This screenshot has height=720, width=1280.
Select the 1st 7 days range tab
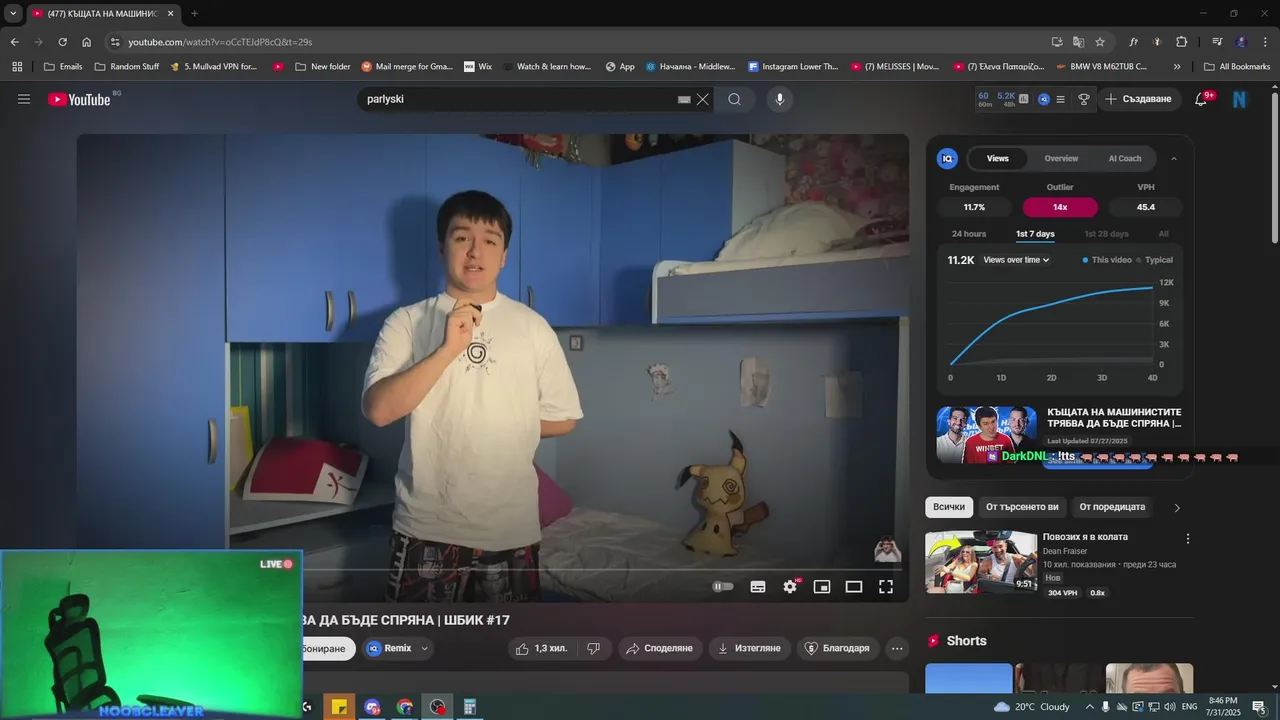[x=1035, y=234]
